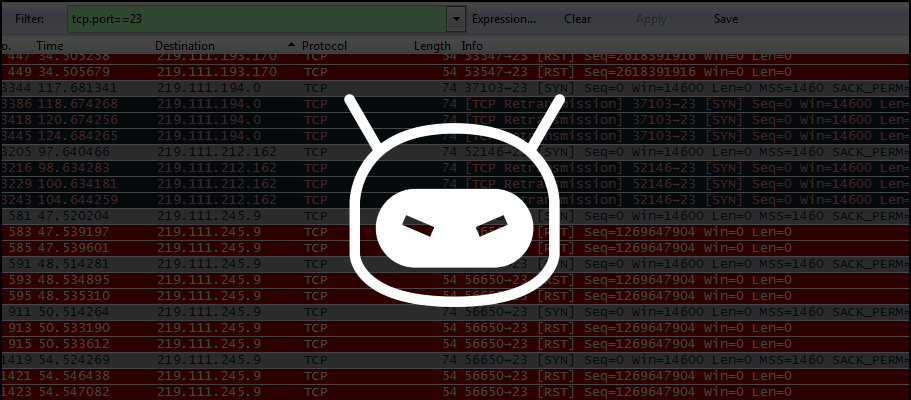
Task: Click TCP protocol cell in row 34.505679
Action: pos(315,72)
